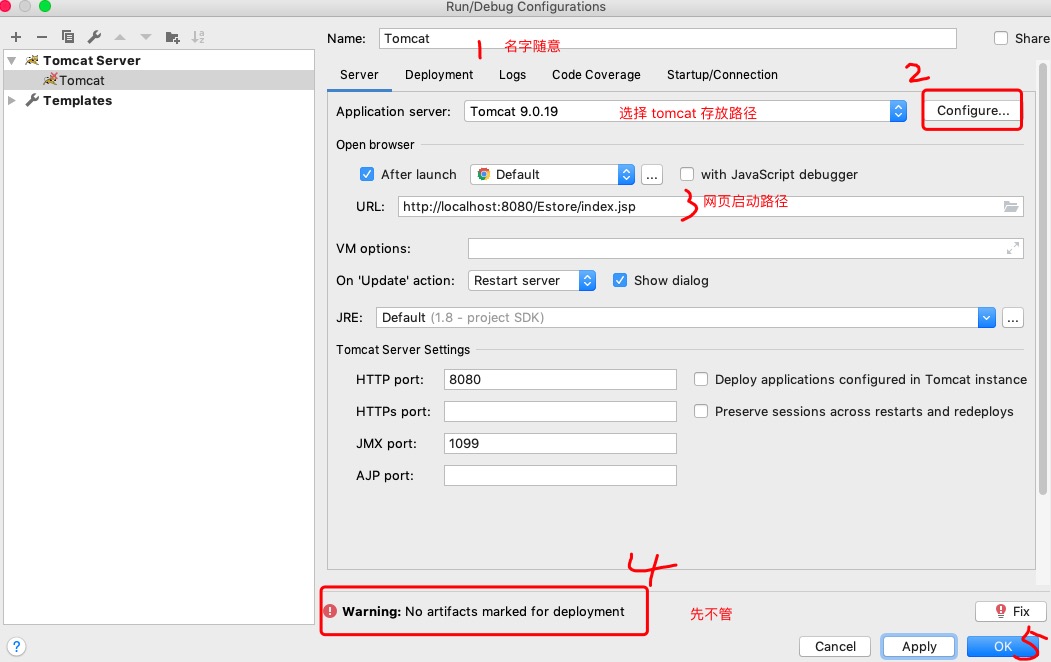Open the Application server dropdown
Viewport: 1051px width, 662px height.
point(897,111)
